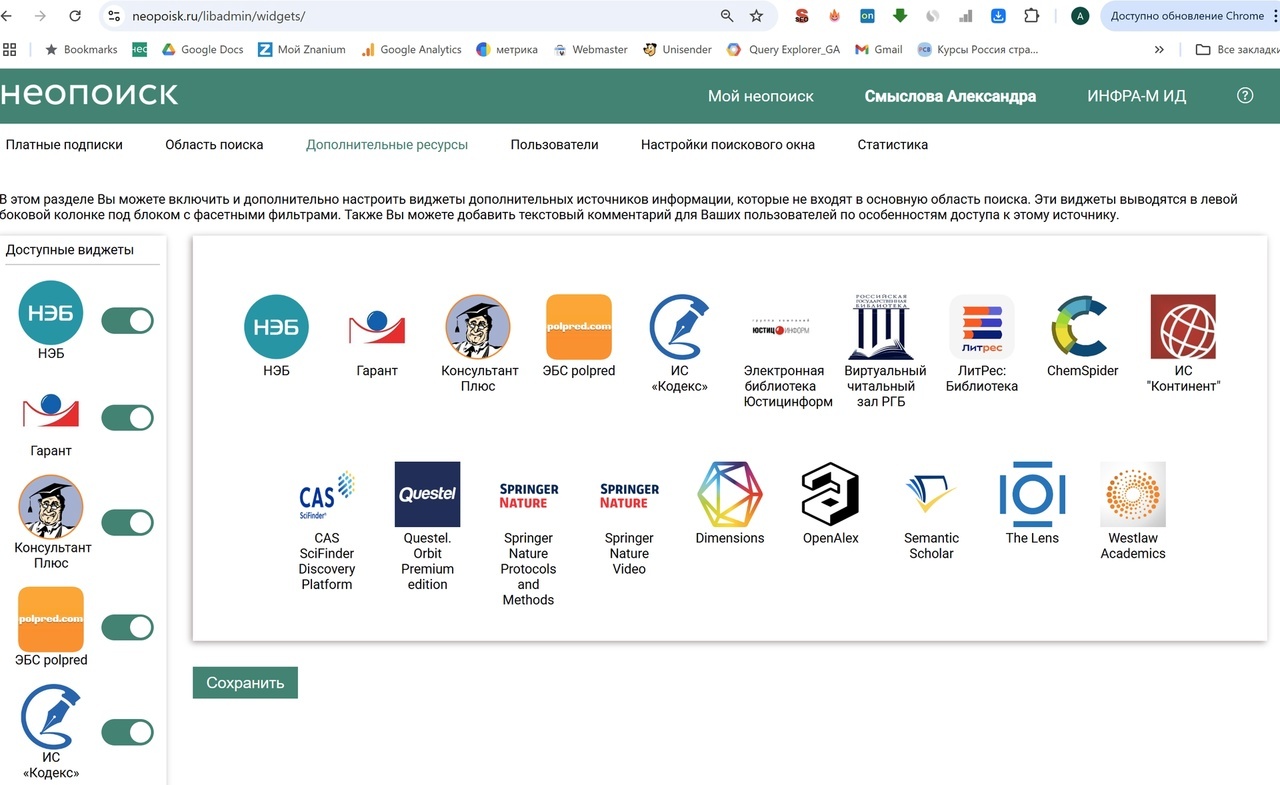Click the Dimensions colorful polygon icon

pos(729,494)
